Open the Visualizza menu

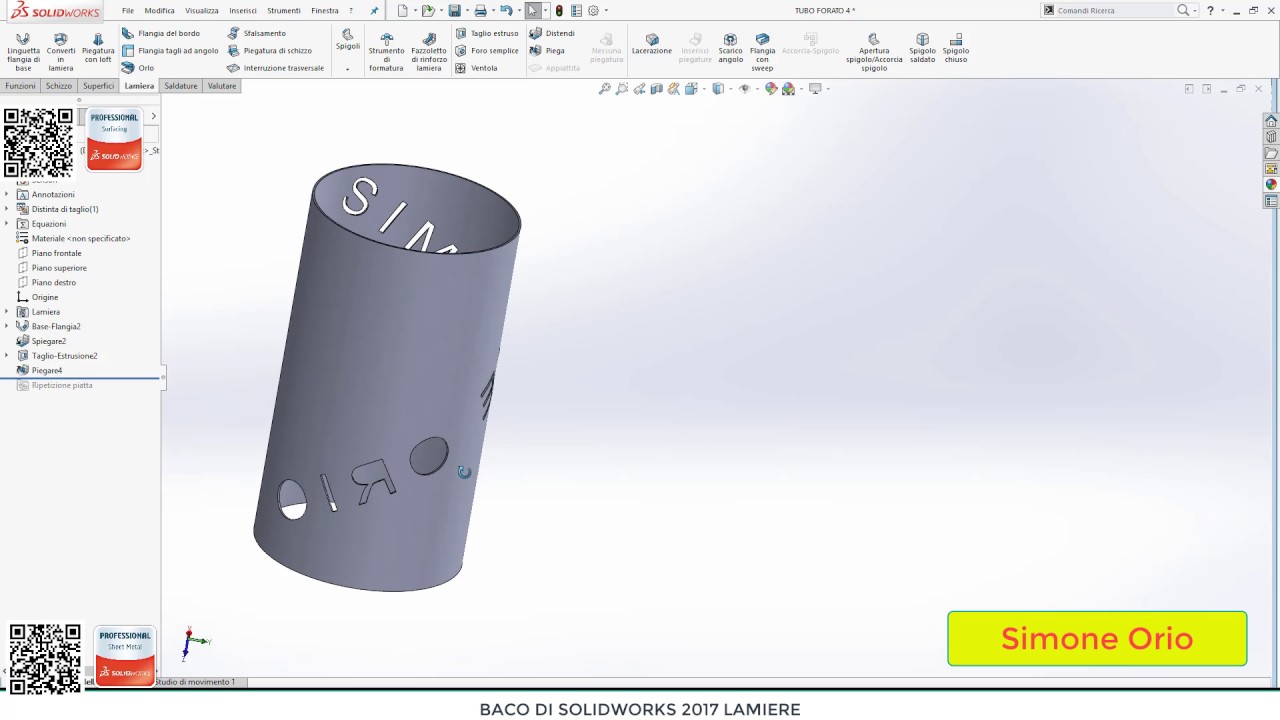pyautogui.click(x=201, y=10)
